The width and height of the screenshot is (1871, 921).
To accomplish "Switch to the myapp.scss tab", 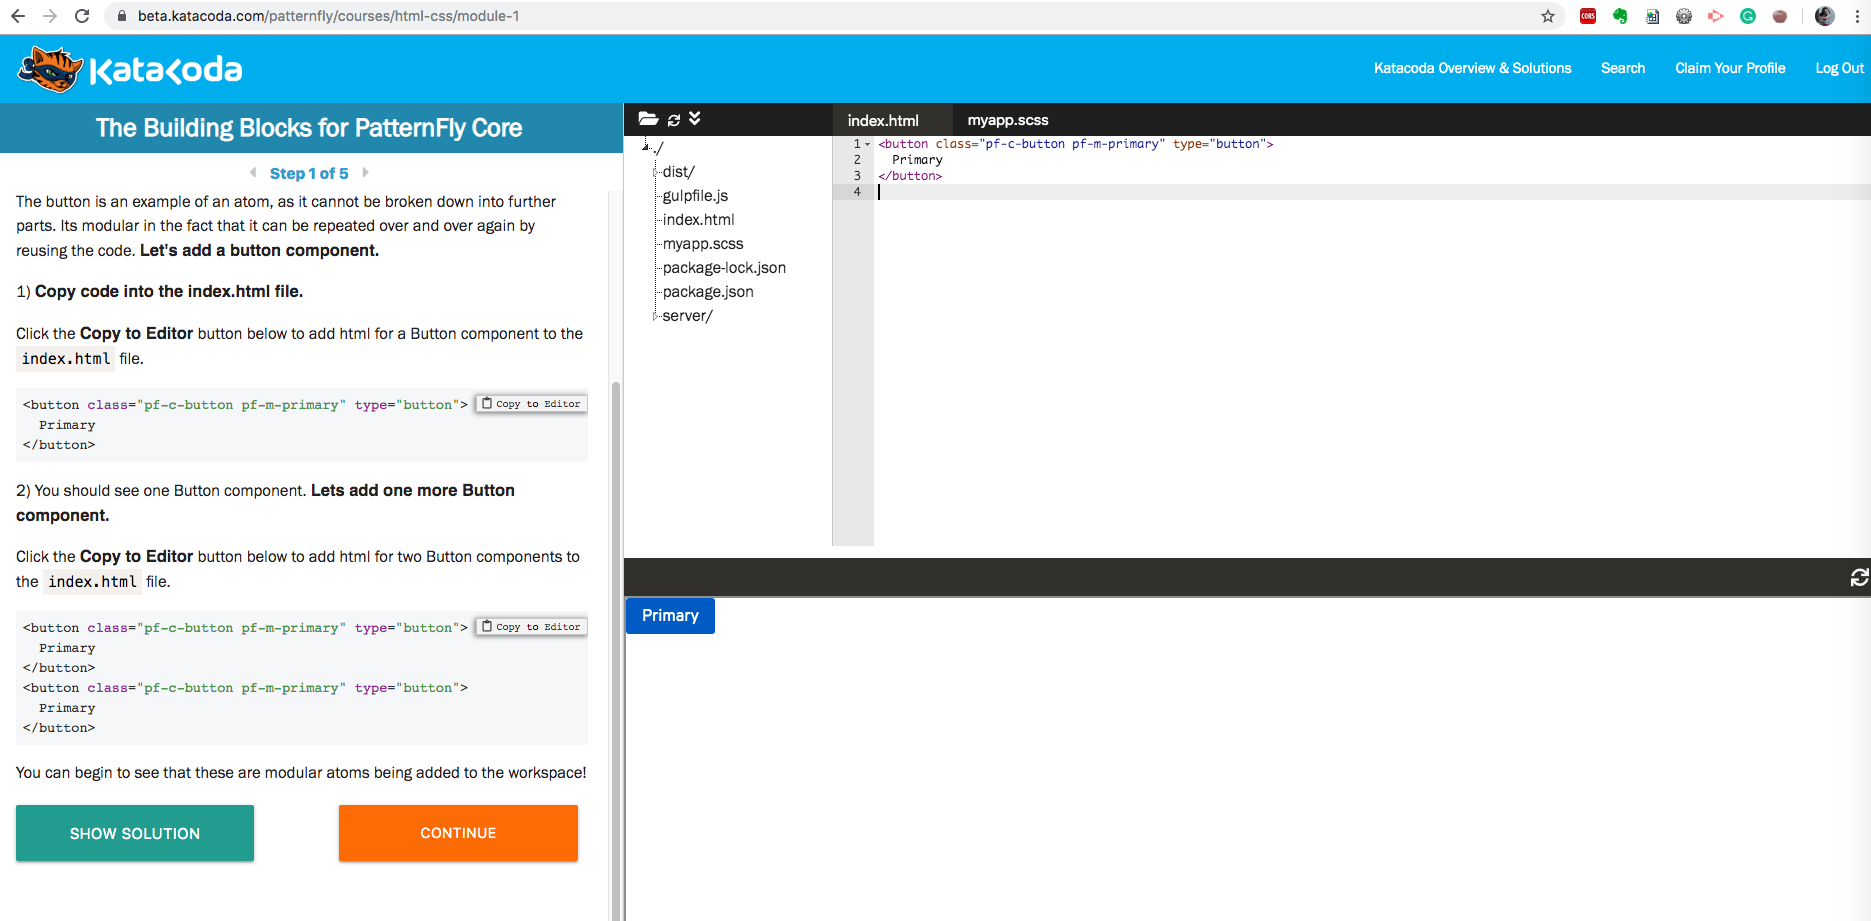I will point(1007,119).
